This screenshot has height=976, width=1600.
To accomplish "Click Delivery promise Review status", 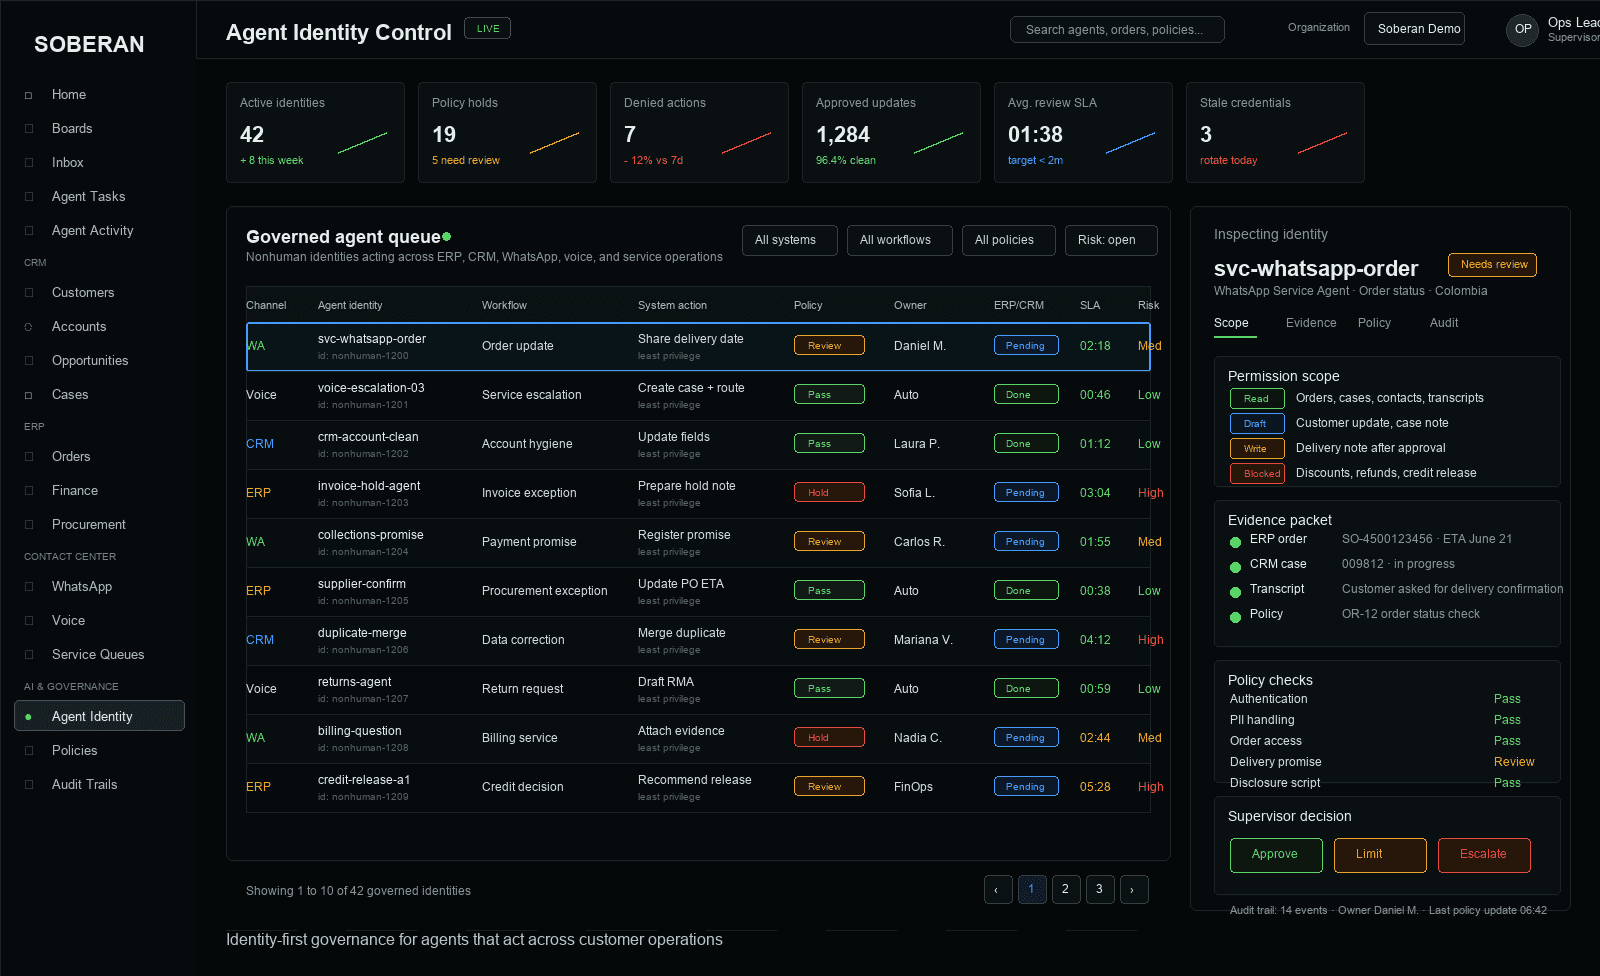I will [1514, 762].
